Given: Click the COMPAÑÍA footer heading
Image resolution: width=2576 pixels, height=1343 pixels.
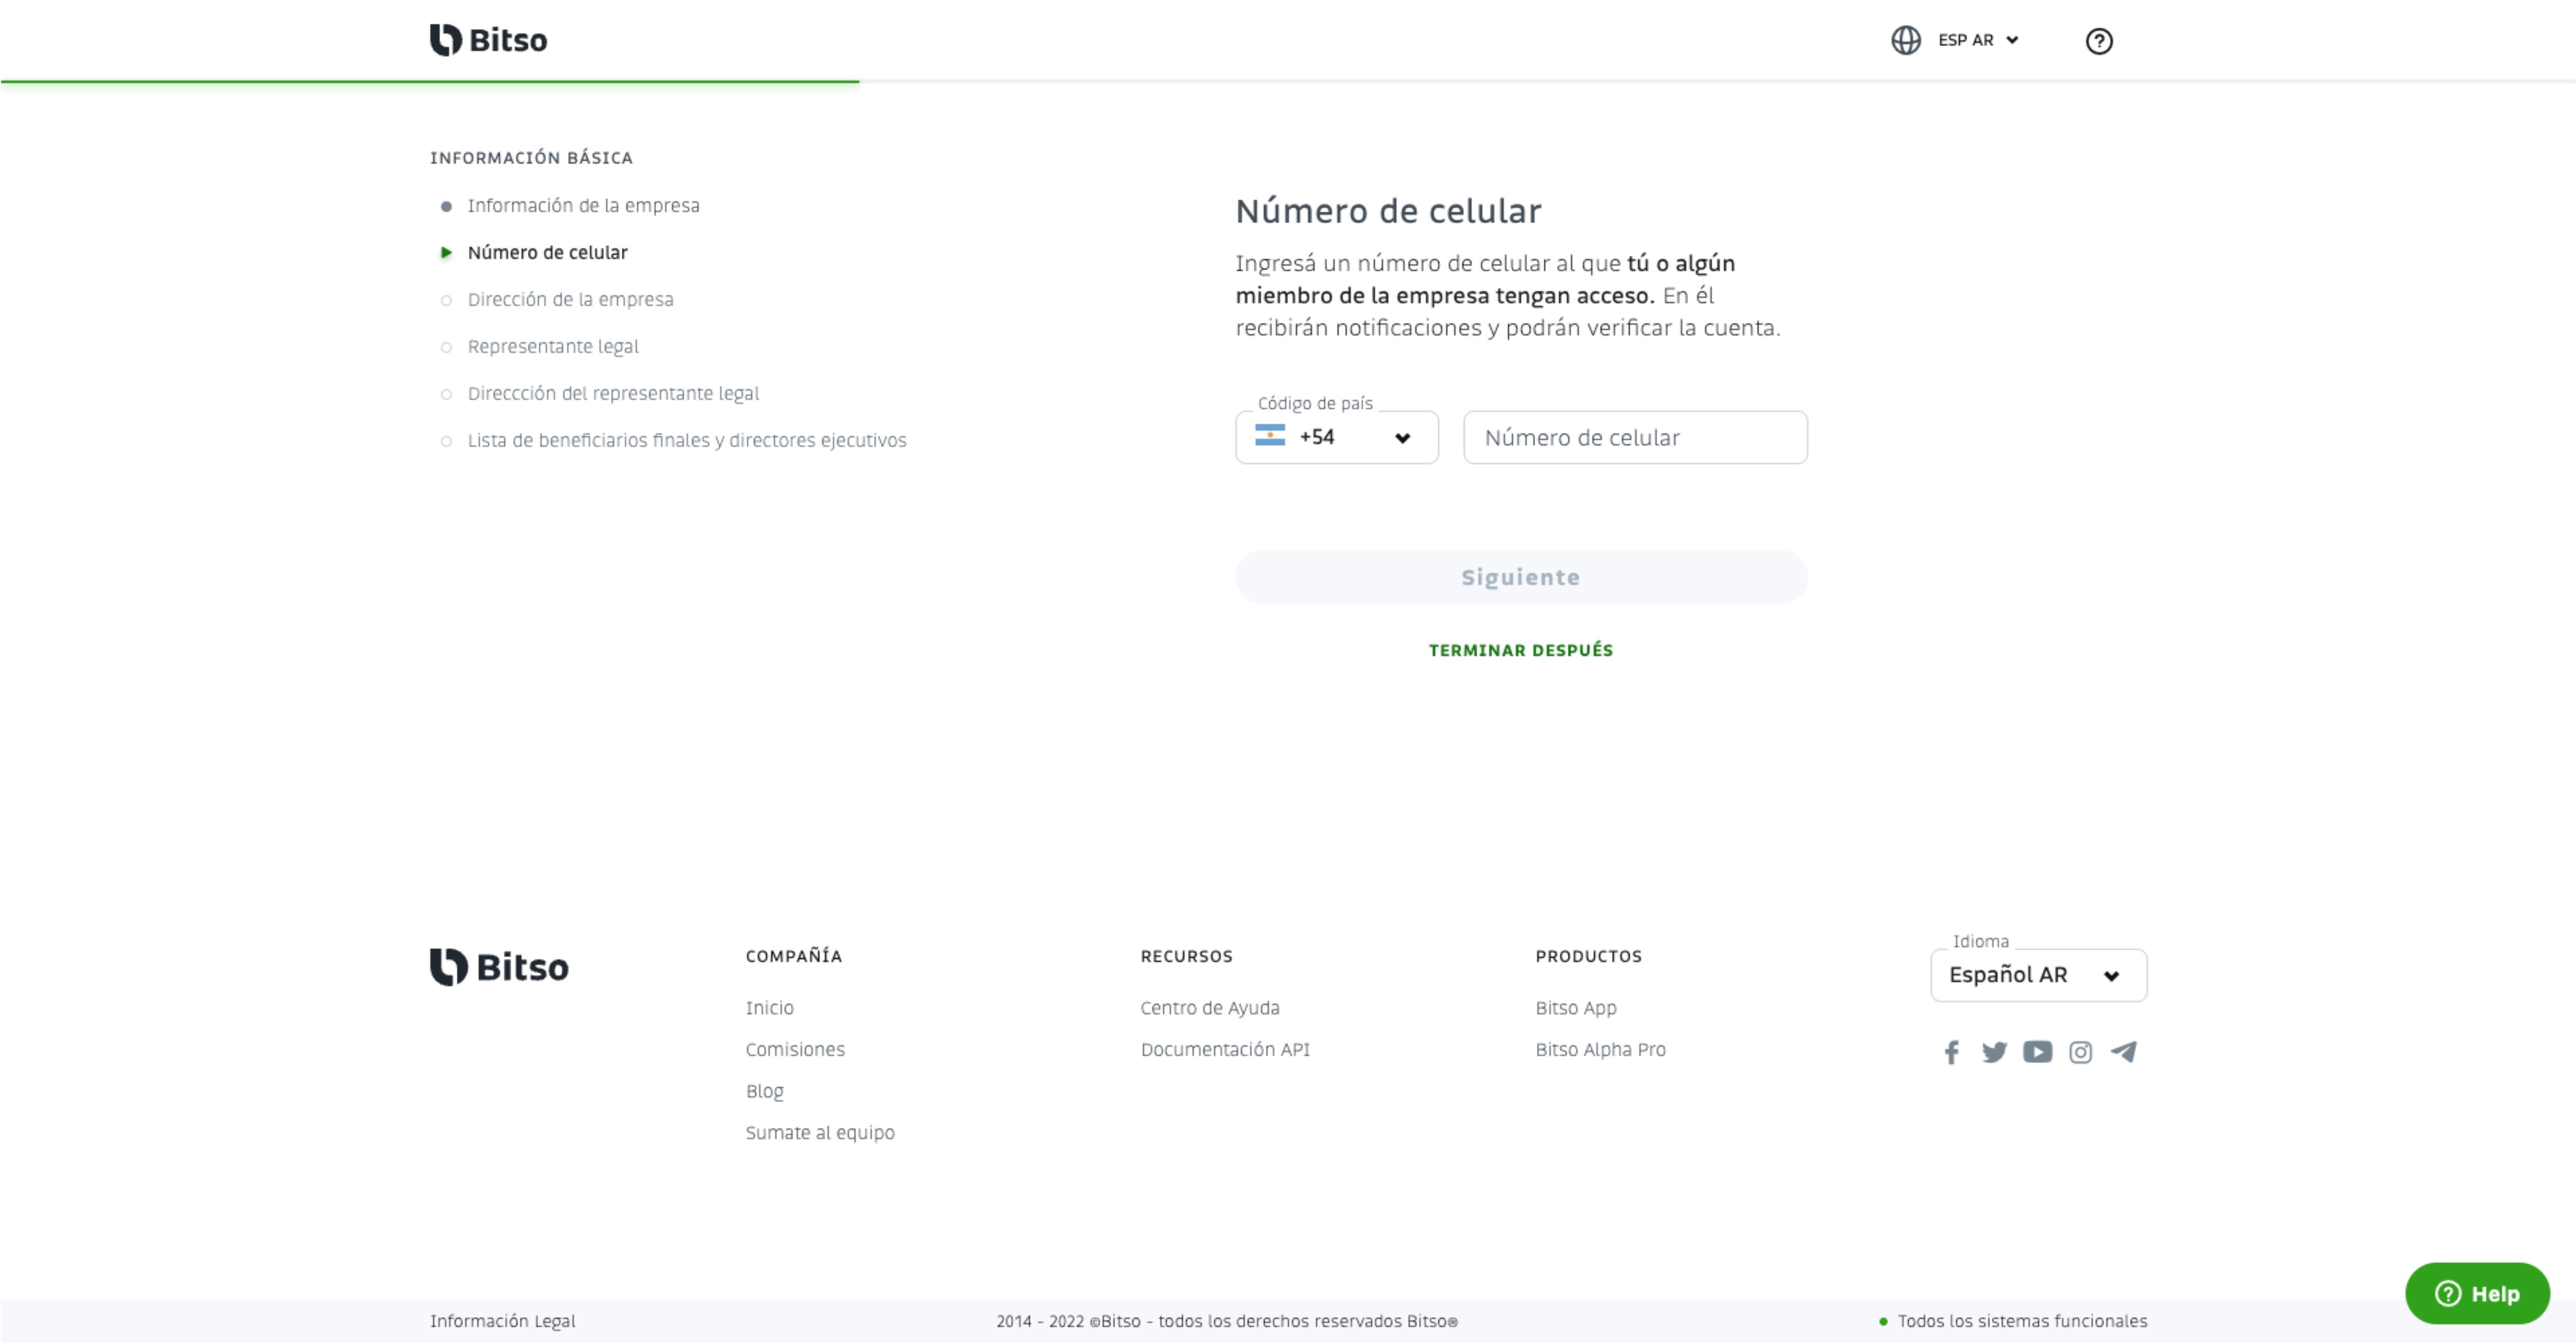Looking at the screenshot, I should [793, 956].
